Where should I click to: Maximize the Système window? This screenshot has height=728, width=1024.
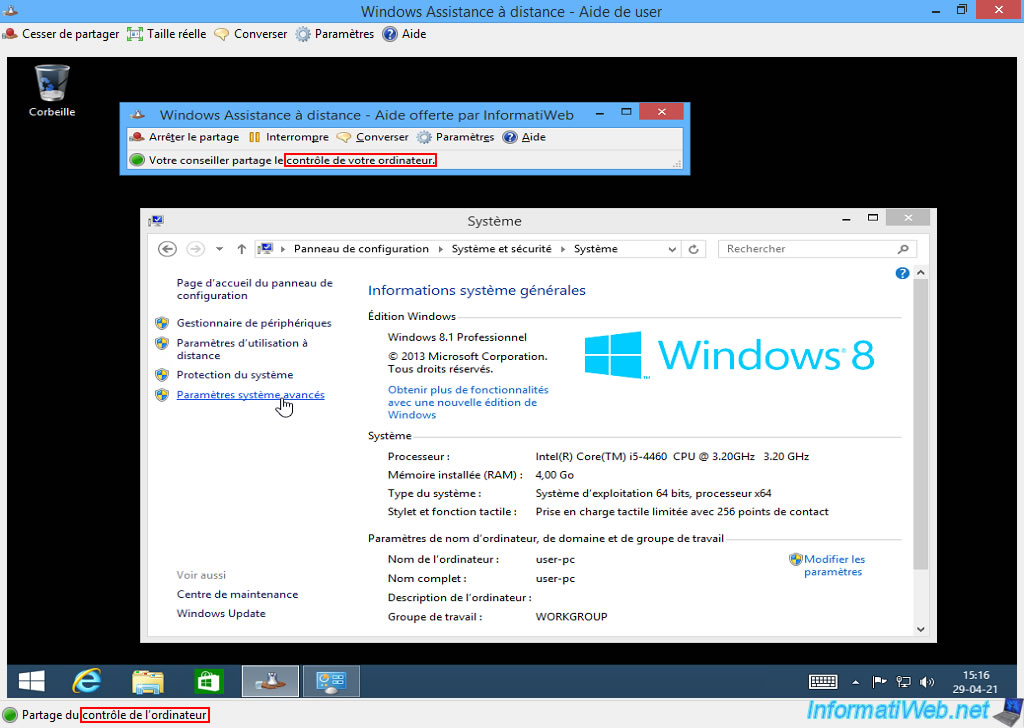[x=873, y=219]
